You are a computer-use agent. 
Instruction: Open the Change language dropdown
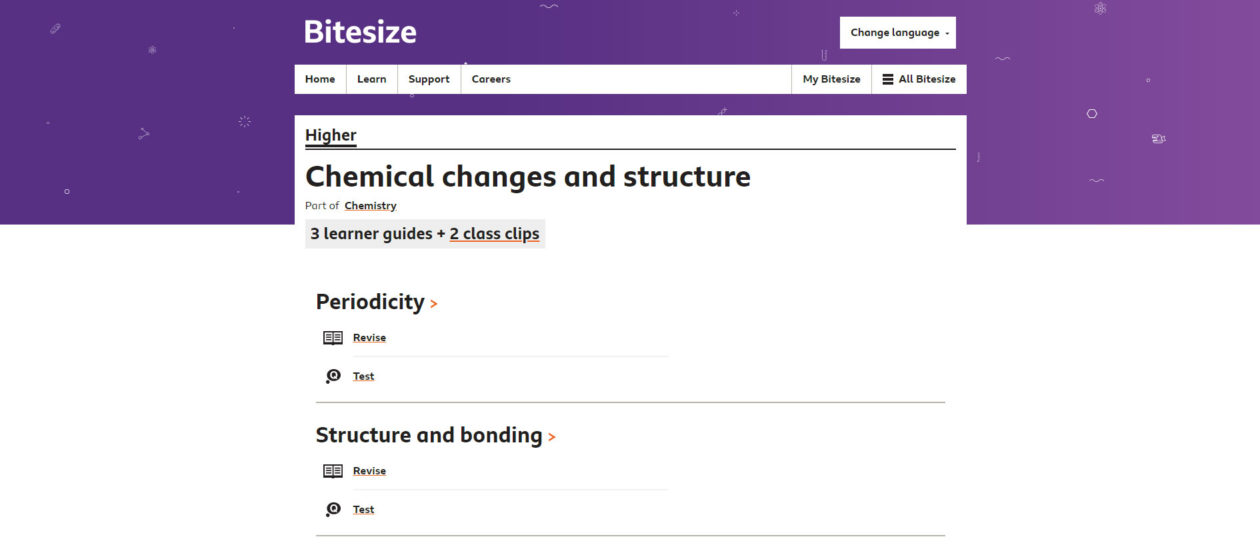(898, 33)
